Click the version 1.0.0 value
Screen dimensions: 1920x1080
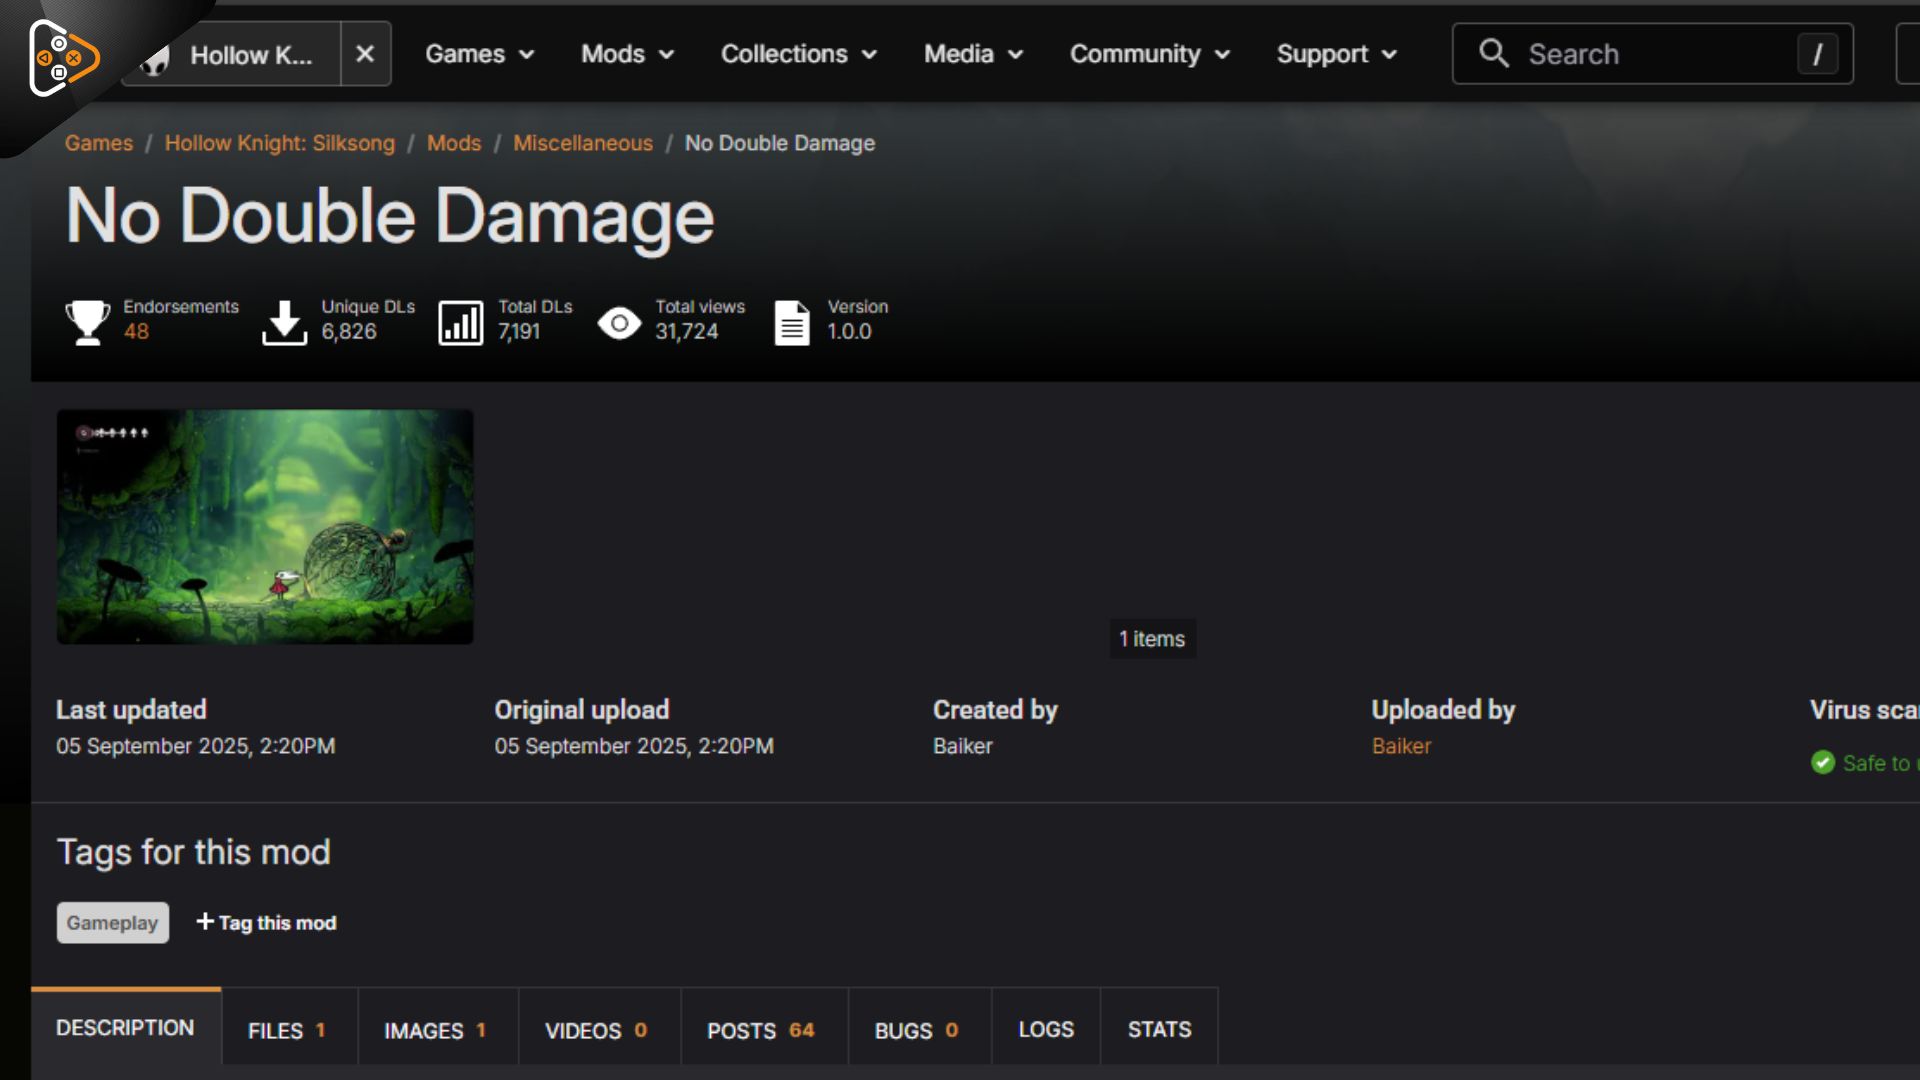point(849,332)
